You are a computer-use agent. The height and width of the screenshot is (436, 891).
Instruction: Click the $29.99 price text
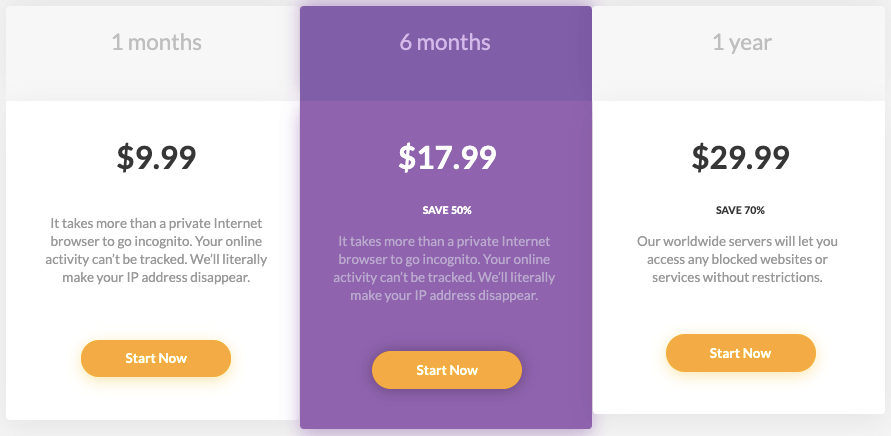740,157
